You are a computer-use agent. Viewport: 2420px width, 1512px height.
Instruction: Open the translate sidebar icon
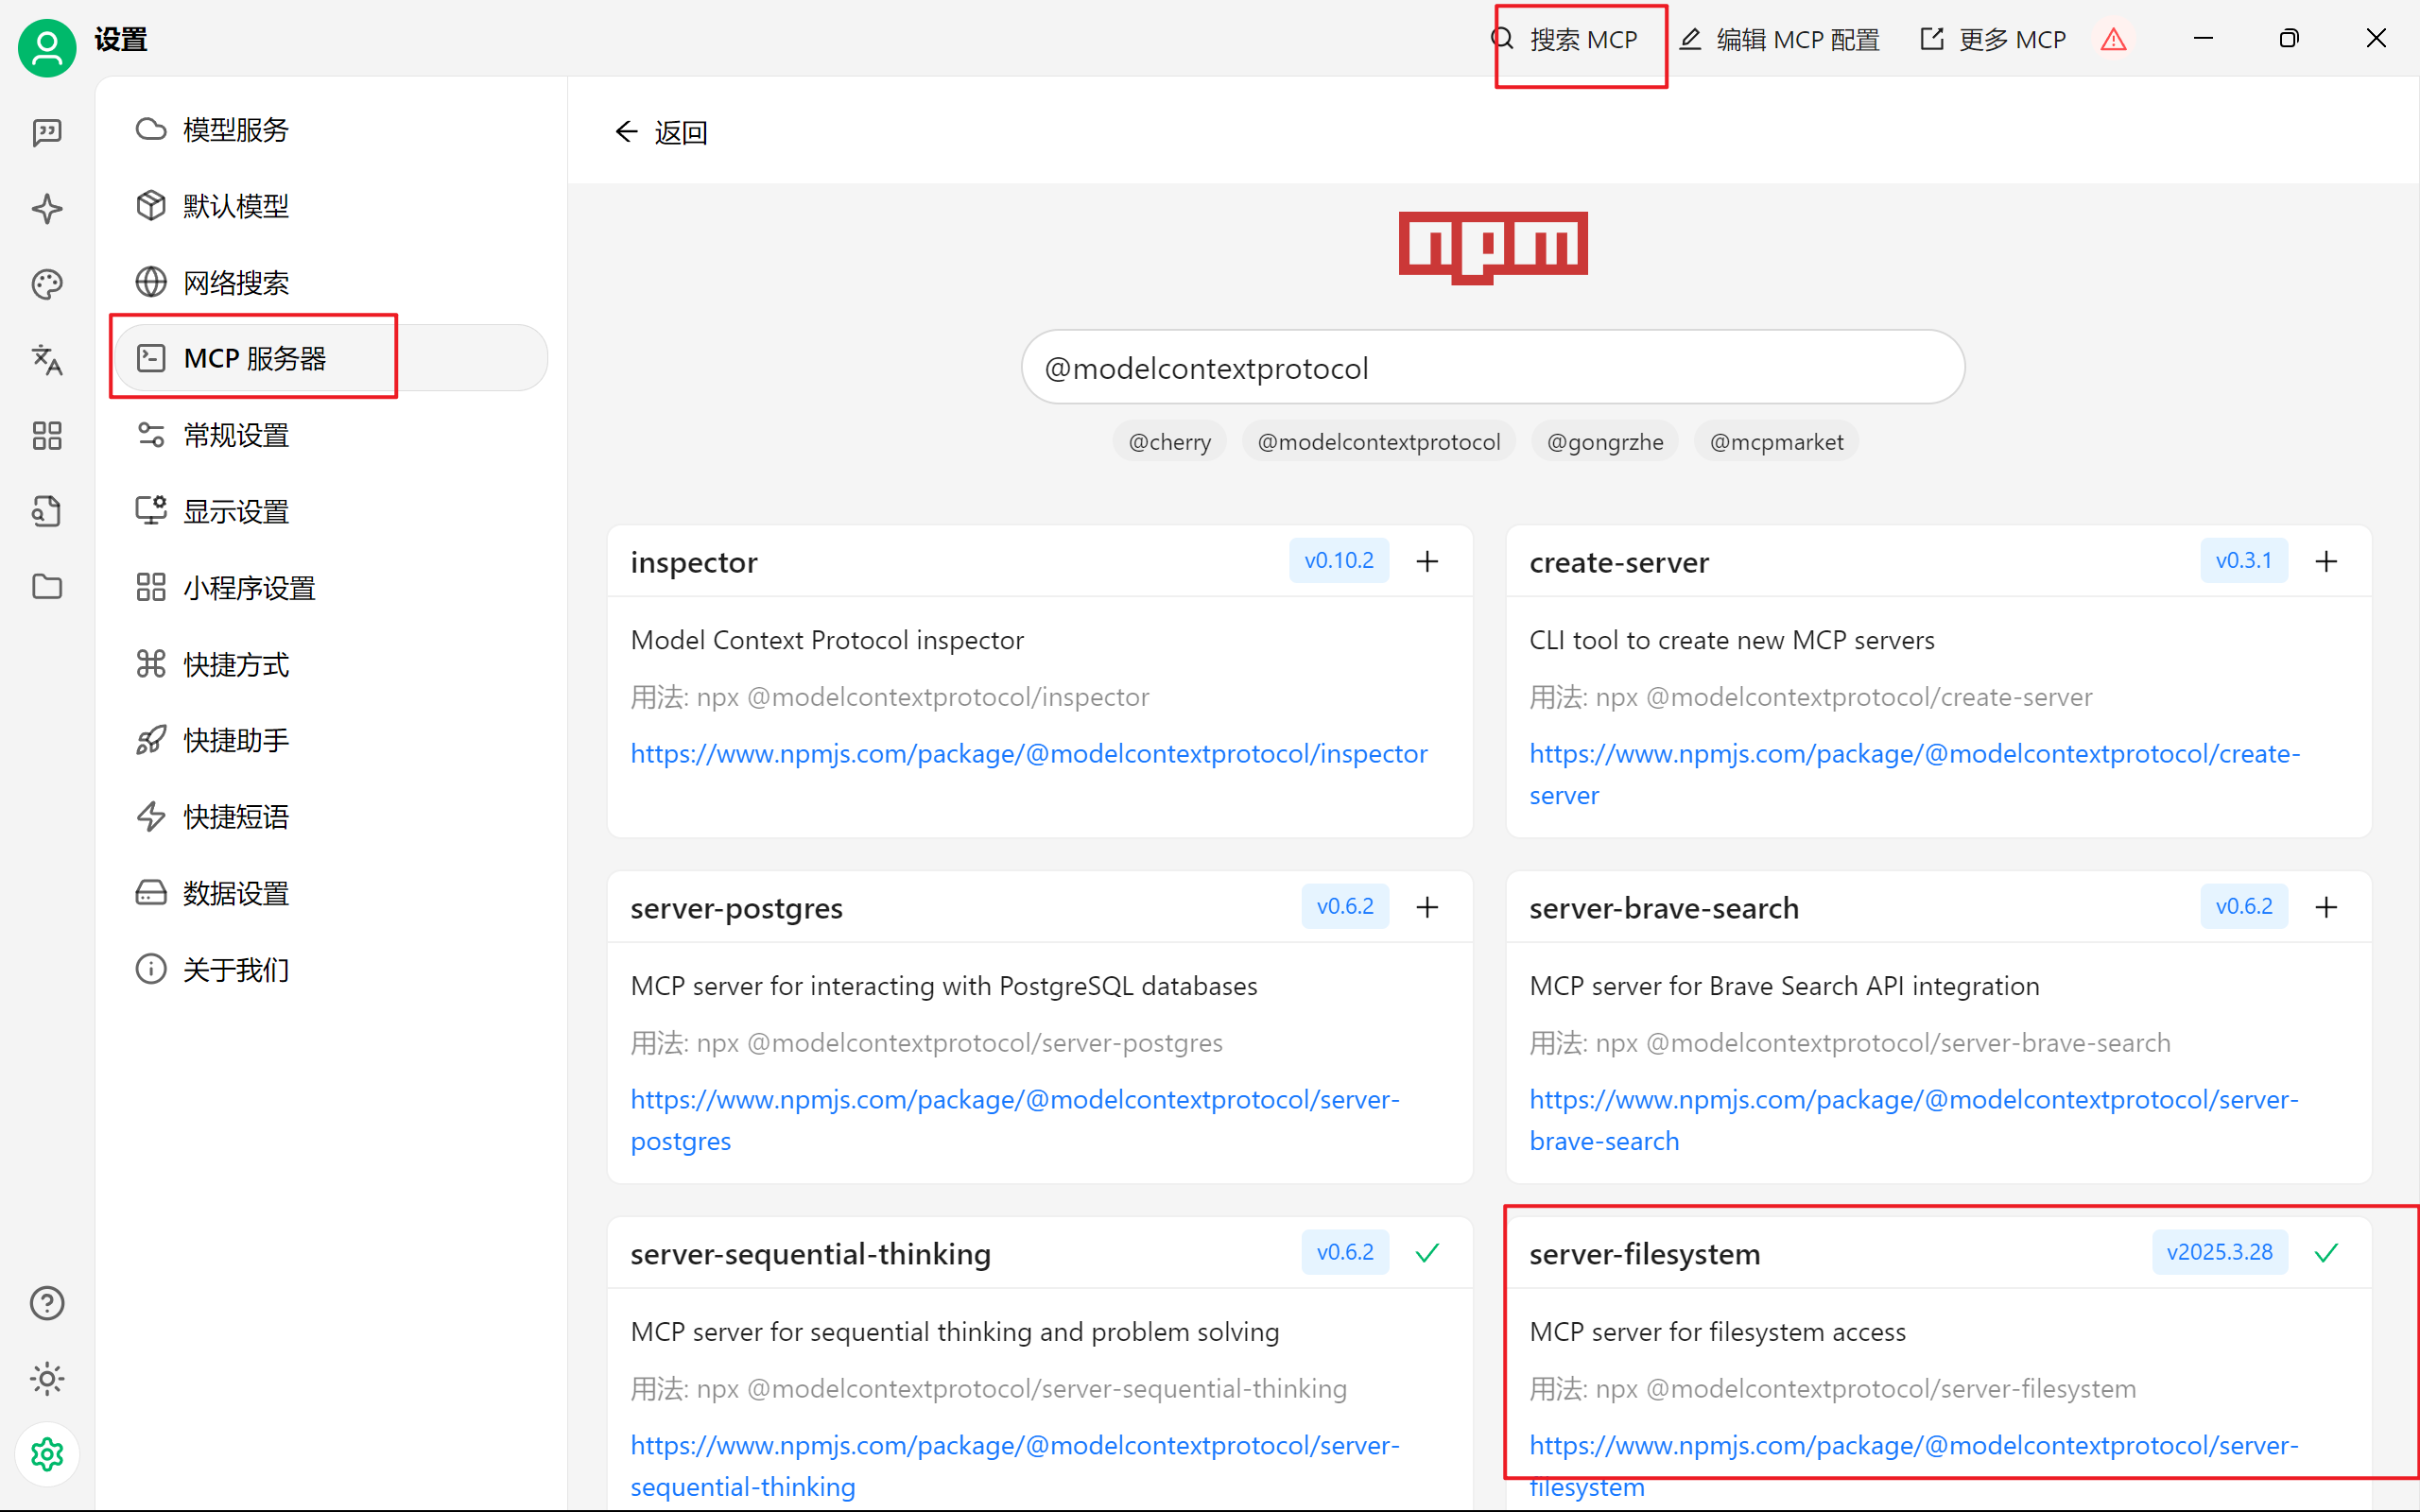(47, 360)
